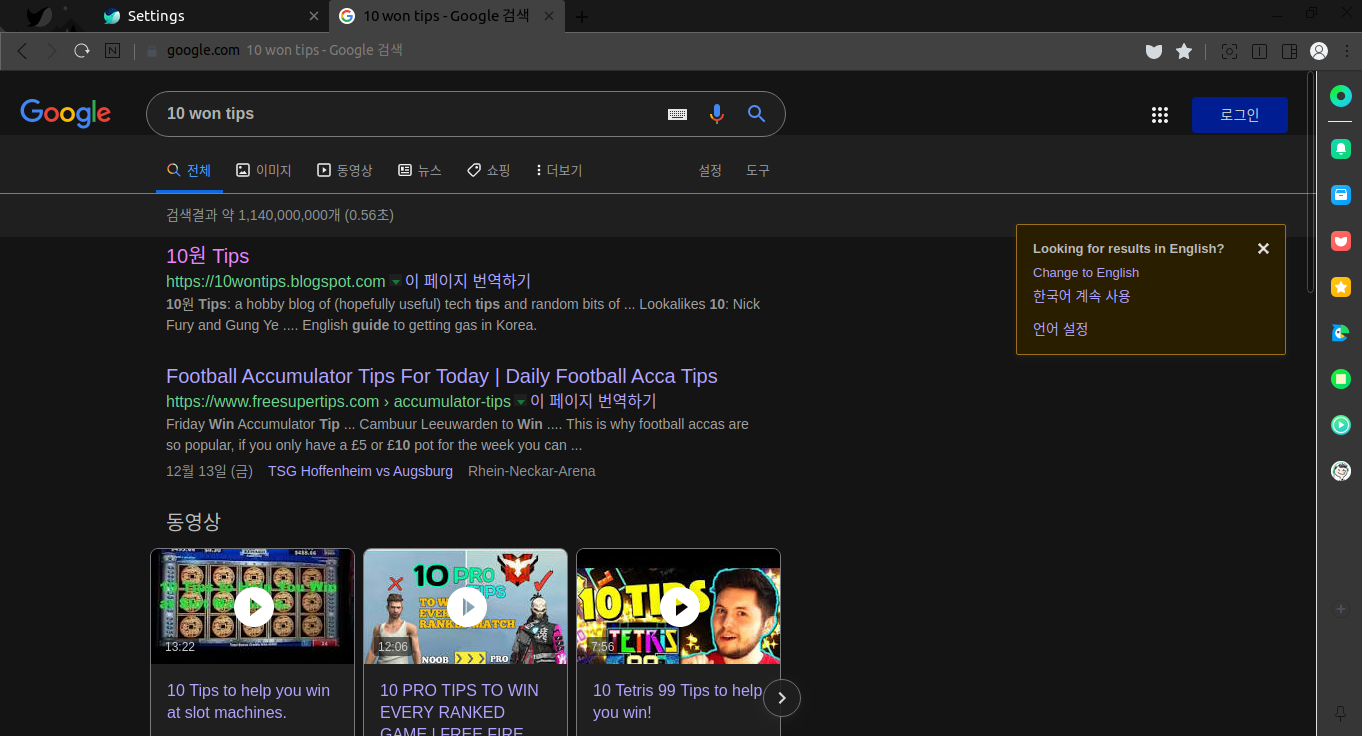
Task: Switch to the 뉴스 news tab
Action: click(419, 171)
